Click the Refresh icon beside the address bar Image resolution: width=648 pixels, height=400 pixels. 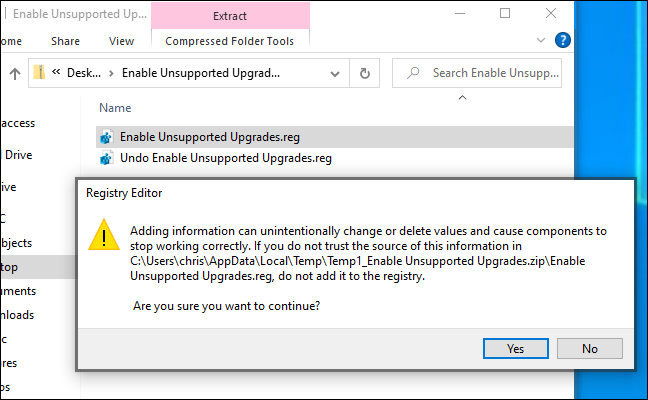tap(365, 74)
